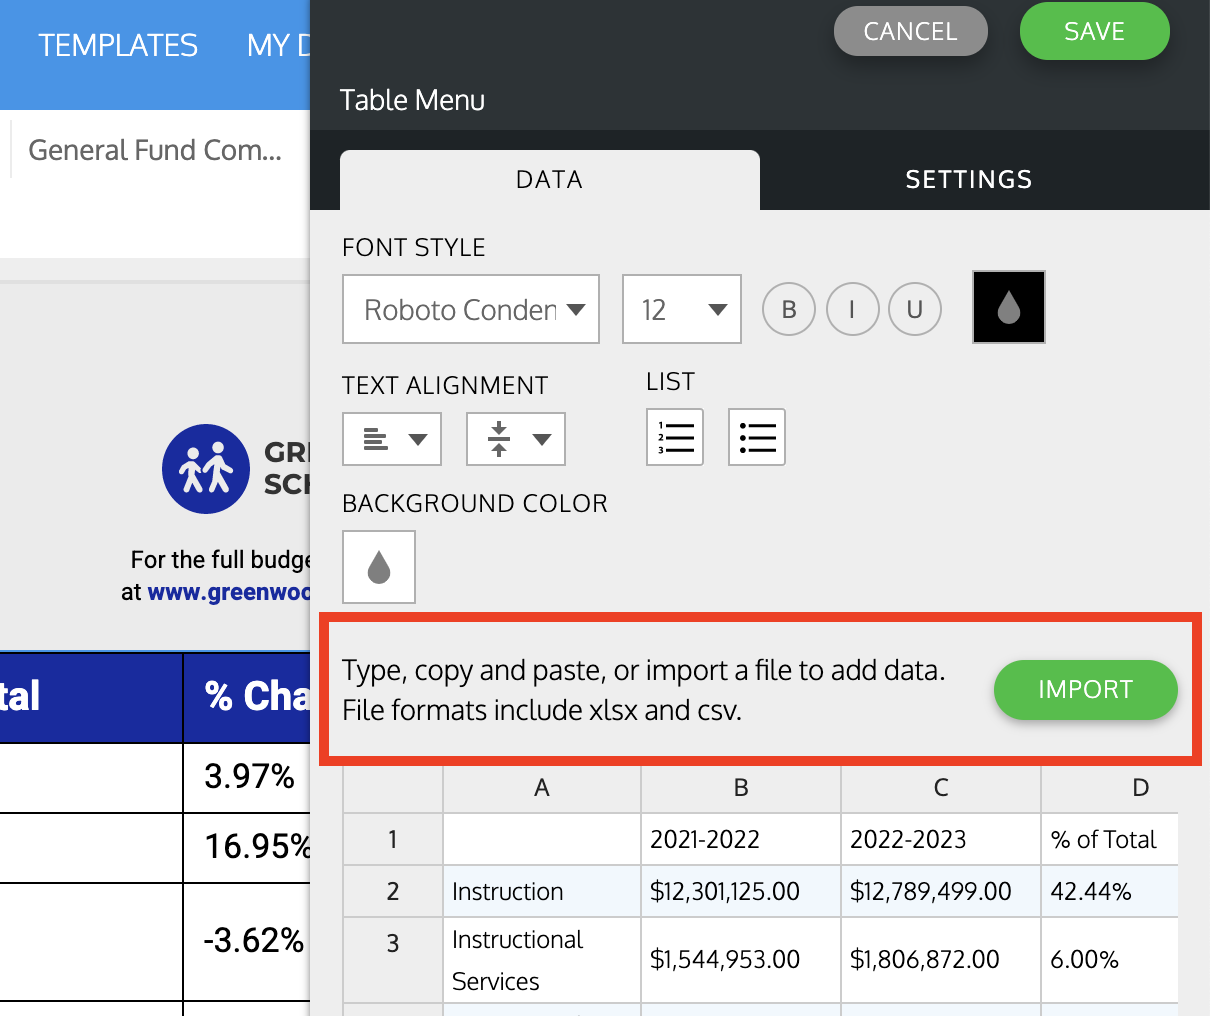The height and width of the screenshot is (1016, 1210).
Task: Click the cell containing 2022-2023
Action: (941, 839)
